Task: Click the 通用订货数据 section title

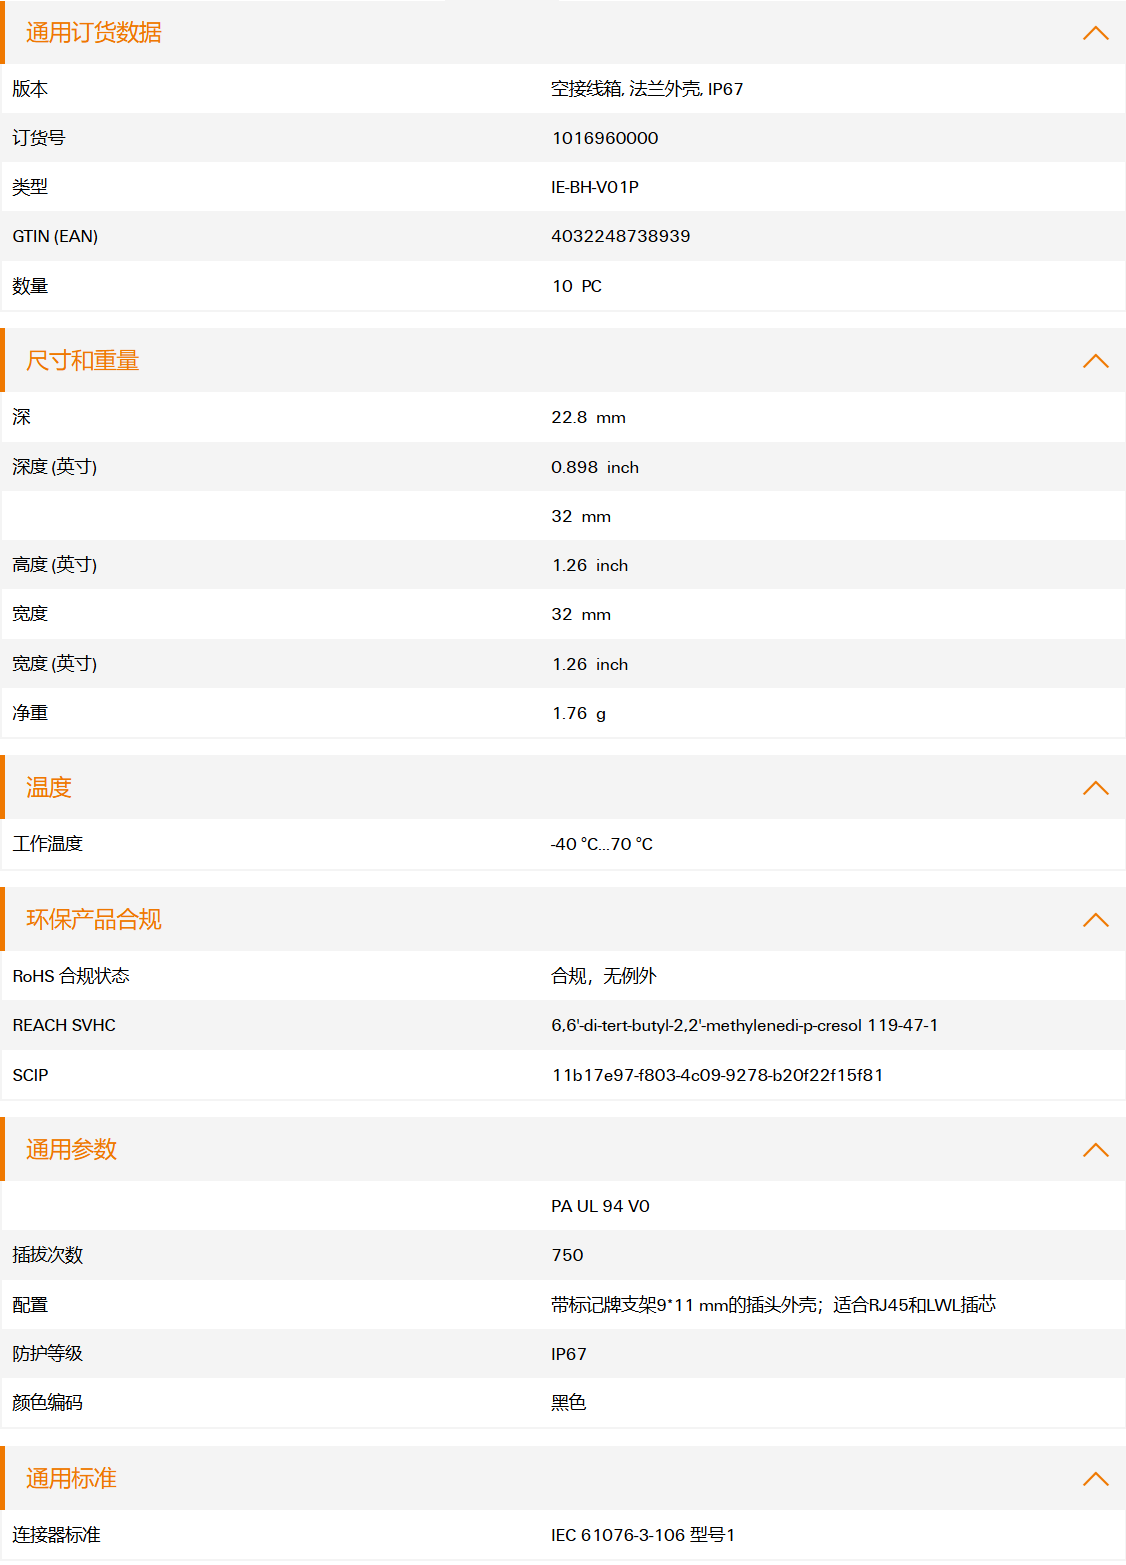Action: pos(94,33)
